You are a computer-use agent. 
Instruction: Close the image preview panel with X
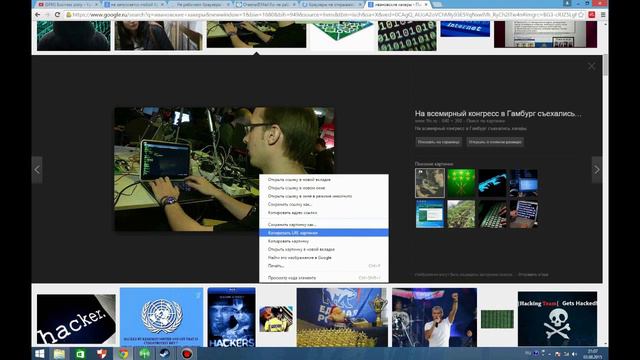pyautogui.click(x=591, y=66)
